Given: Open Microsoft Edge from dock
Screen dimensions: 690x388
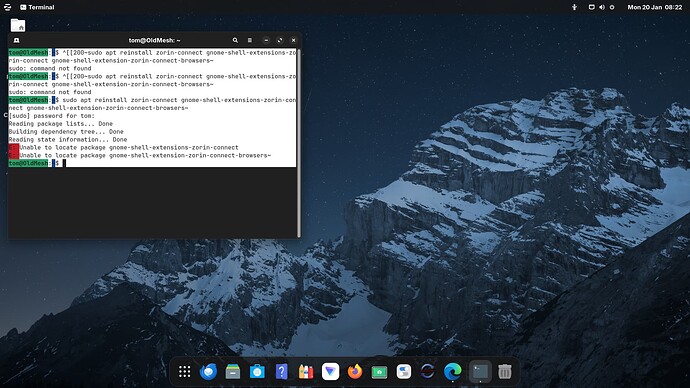Looking at the screenshot, I should pos(452,372).
